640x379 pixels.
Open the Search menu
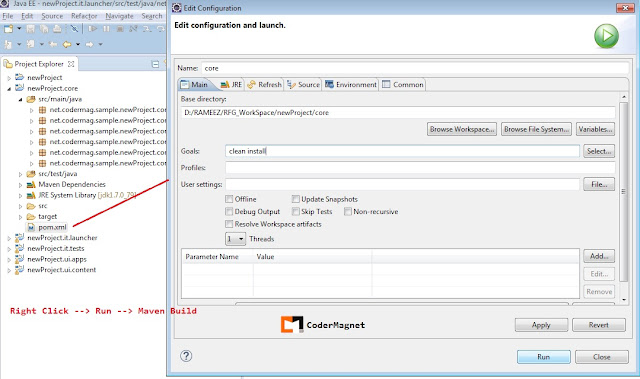pyautogui.click(x=152, y=16)
